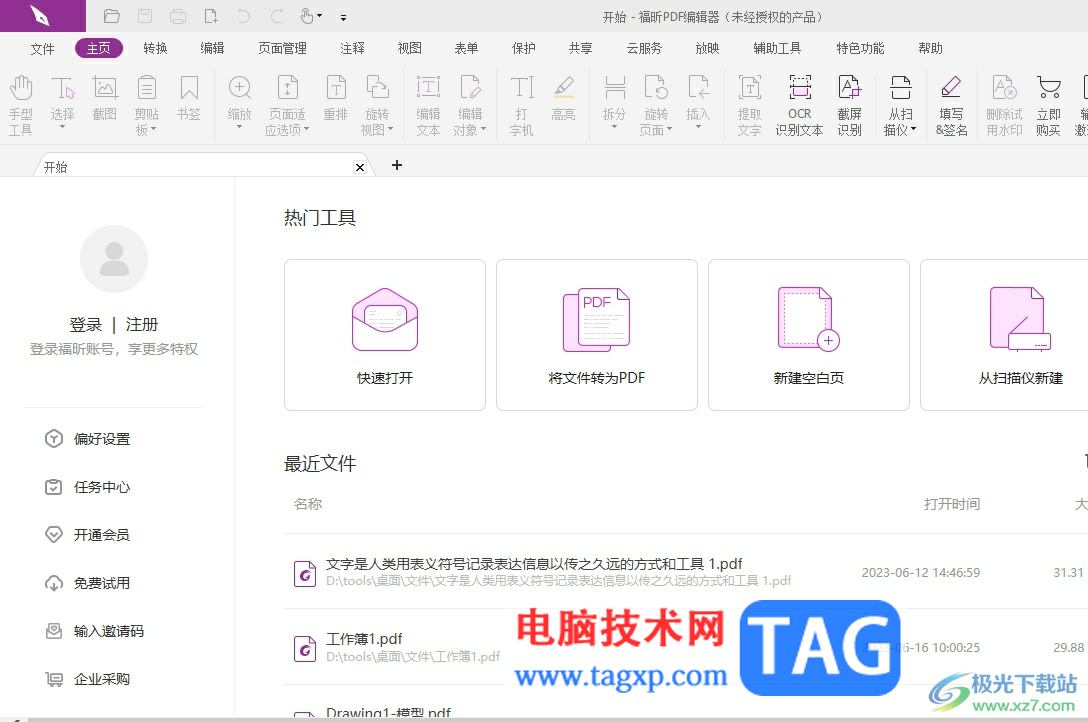
Task: Open recent file 文字是人类用表义符号…工具 1.pdf
Action: tap(534, 564)
